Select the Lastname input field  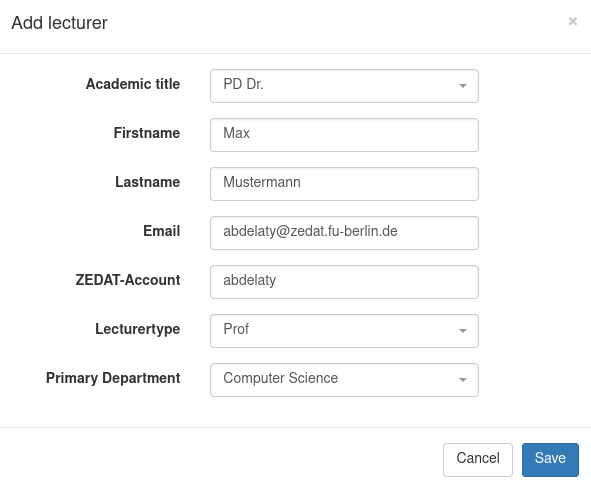click(x=344, y=184)
